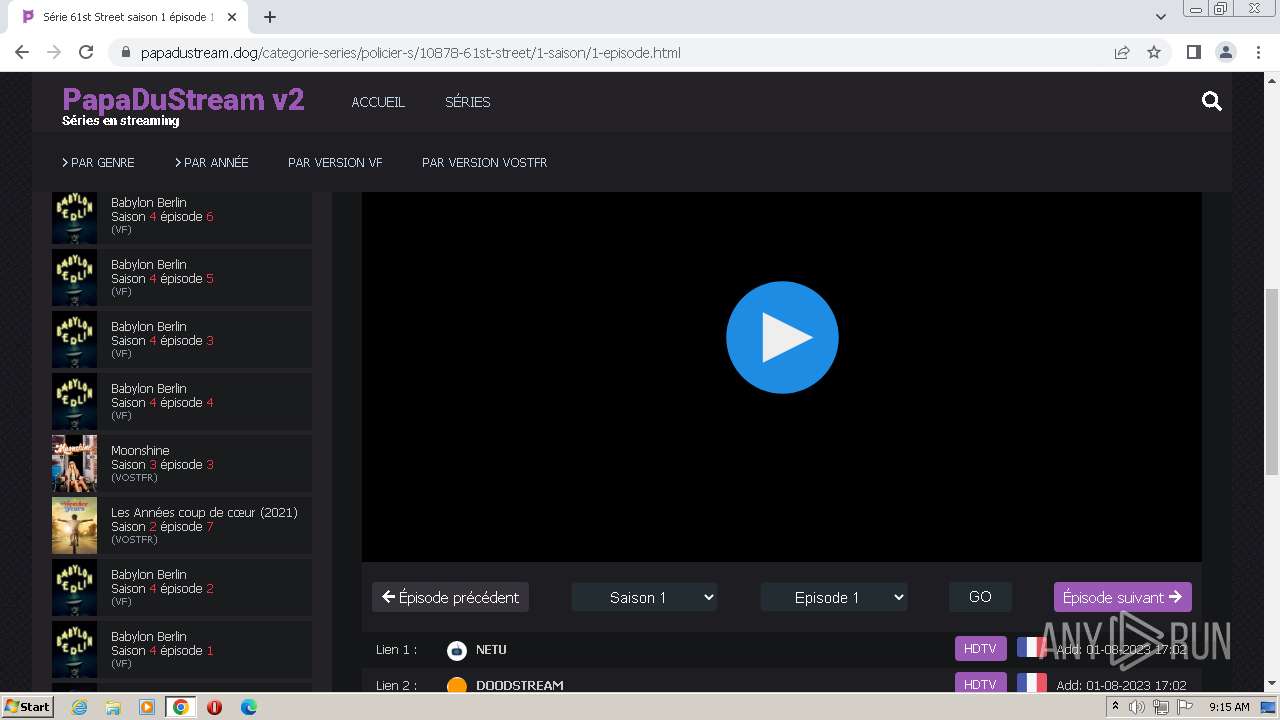
Task: Click the NETU player icon
Action: click(x=457, y=650)
